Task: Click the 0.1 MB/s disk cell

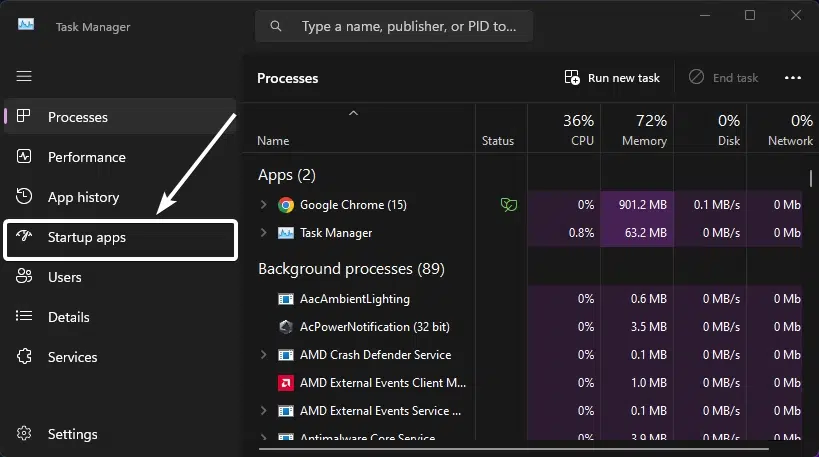Action: tap(710, 205)
